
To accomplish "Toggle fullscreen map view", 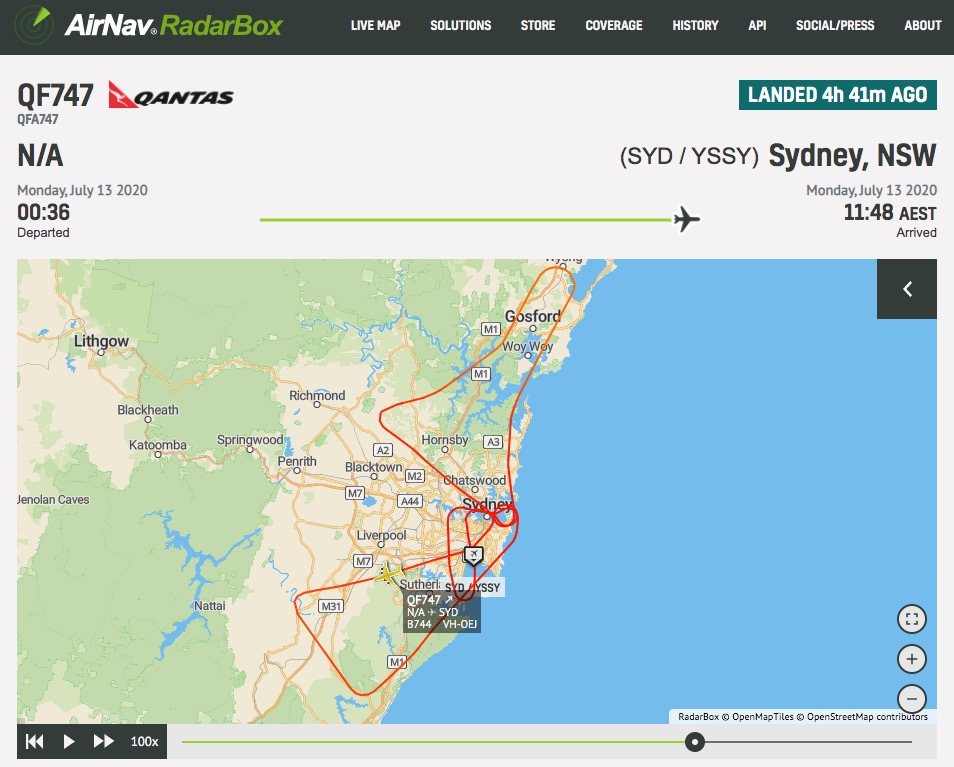I will [x=911, y=619].
